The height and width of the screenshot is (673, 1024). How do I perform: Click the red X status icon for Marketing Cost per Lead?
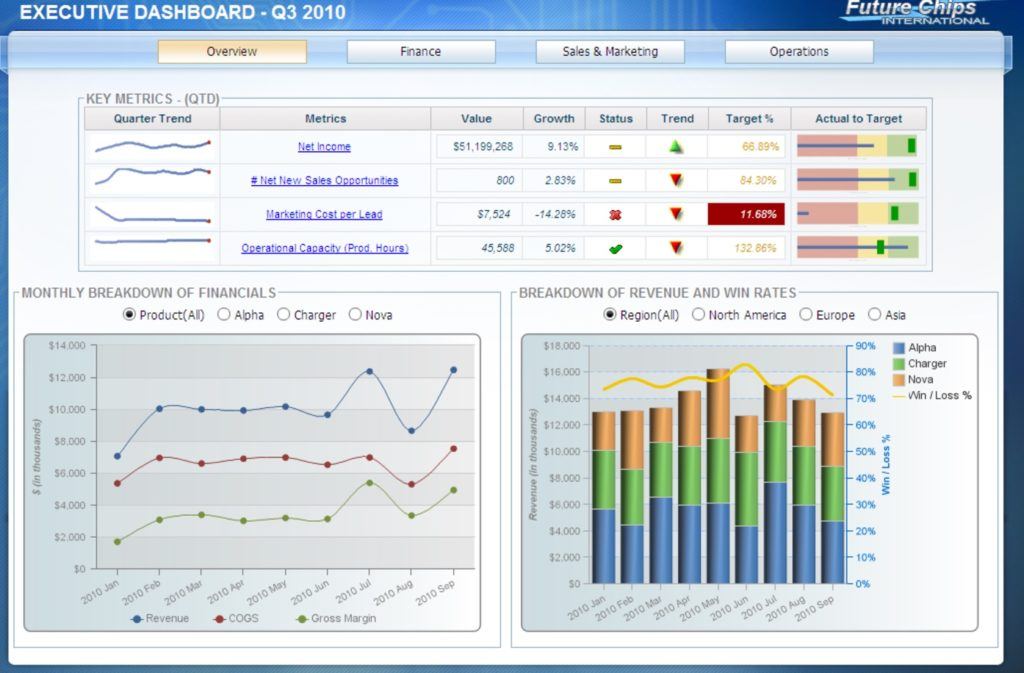pyautogui.click(x=615, y=213)
